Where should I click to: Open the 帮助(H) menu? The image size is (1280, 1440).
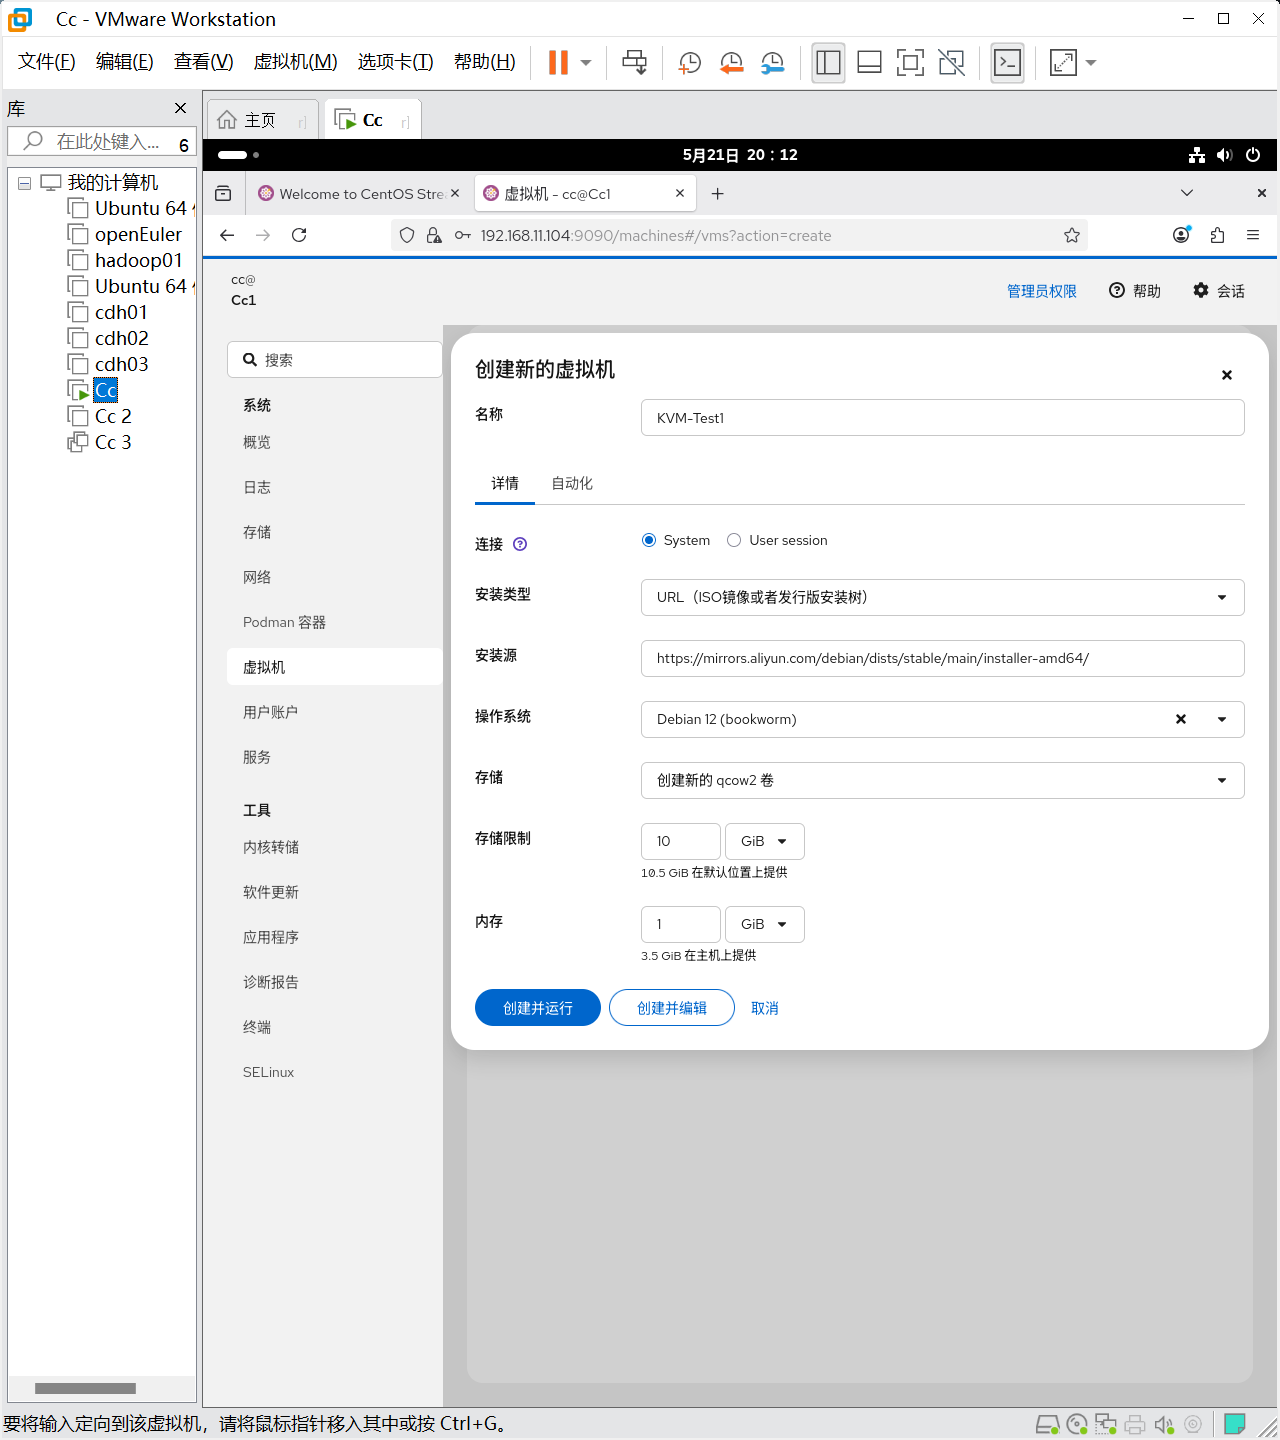click(x=484, y=62)
